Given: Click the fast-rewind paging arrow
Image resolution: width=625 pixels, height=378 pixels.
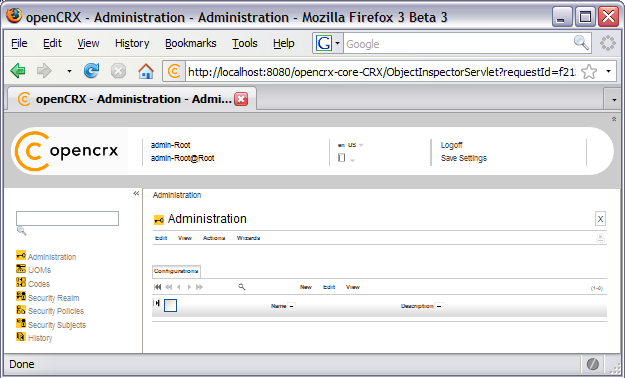Looking at the screenshot, I should coord(169,287).
